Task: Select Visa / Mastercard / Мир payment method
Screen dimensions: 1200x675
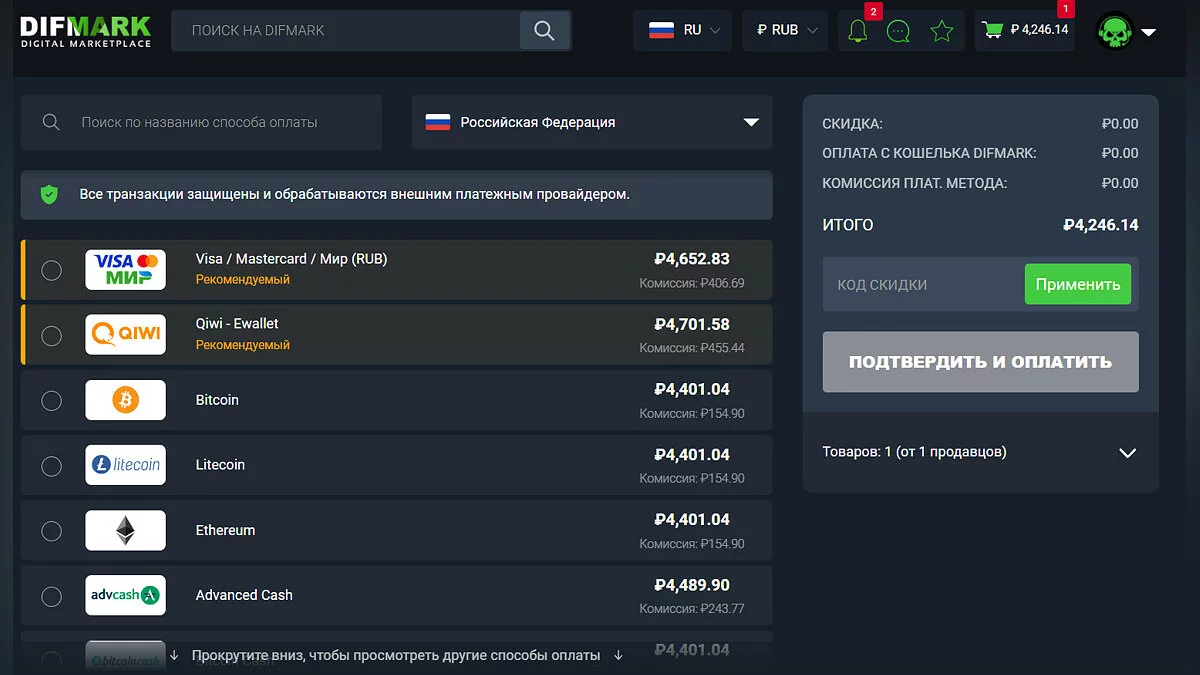Action: click(x=51, y=270)
